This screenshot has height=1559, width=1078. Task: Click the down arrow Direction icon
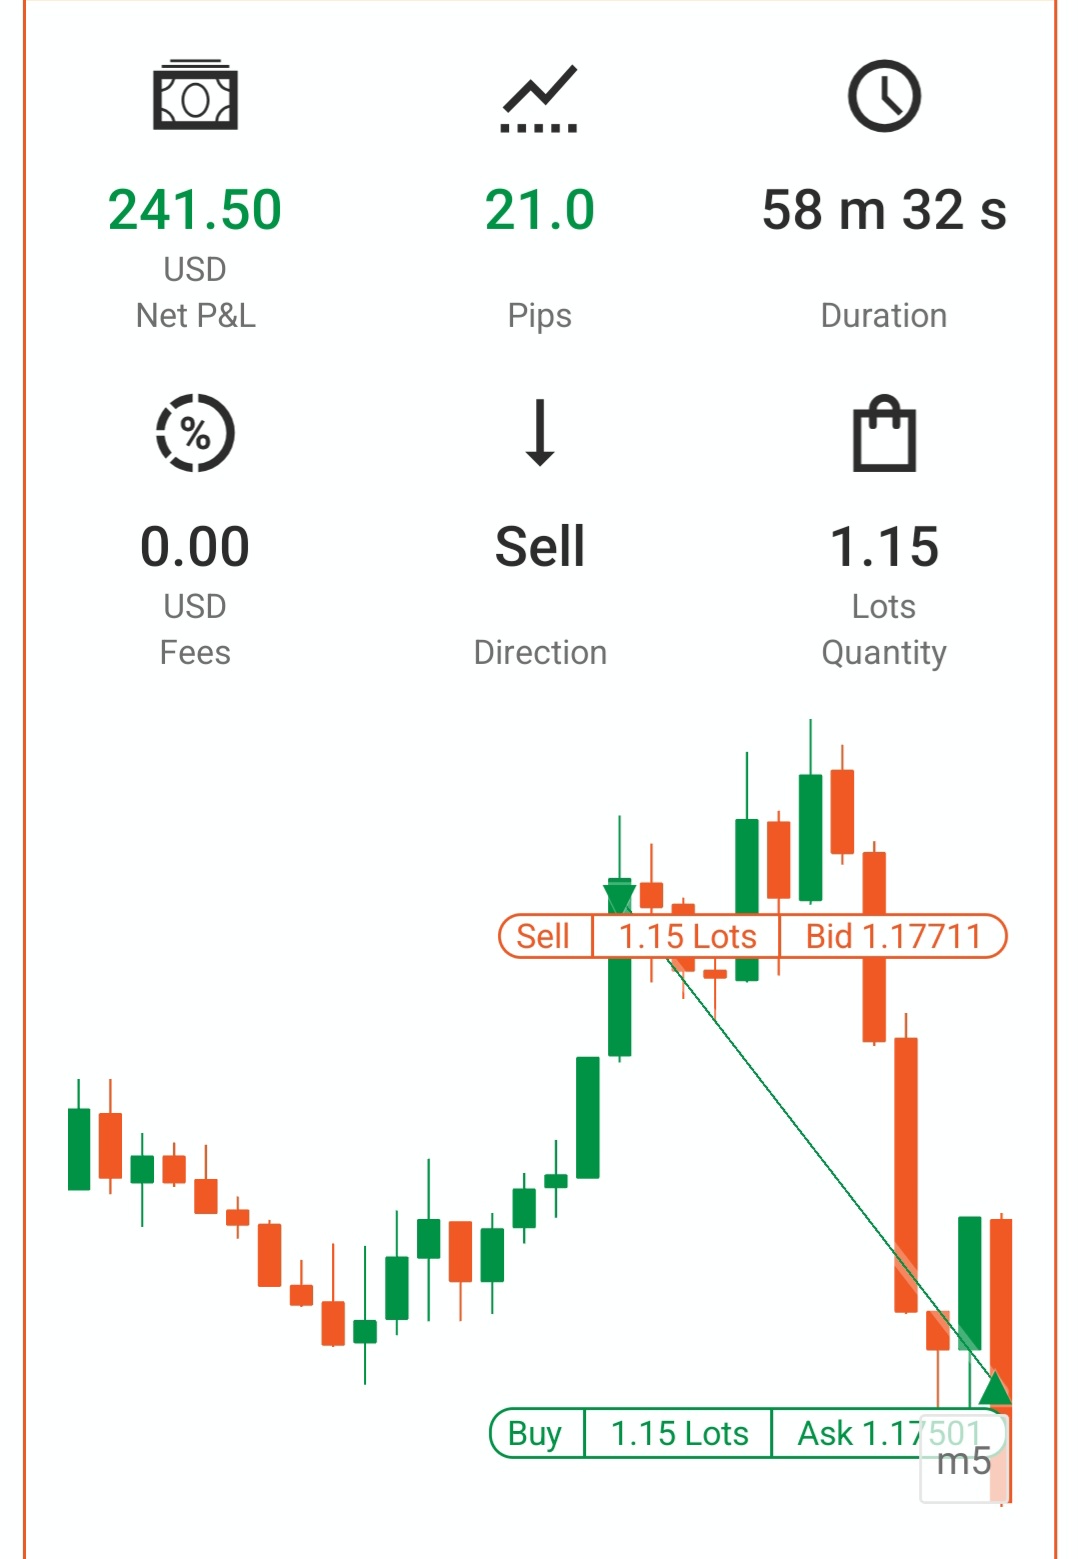click(x=540, y=432)
